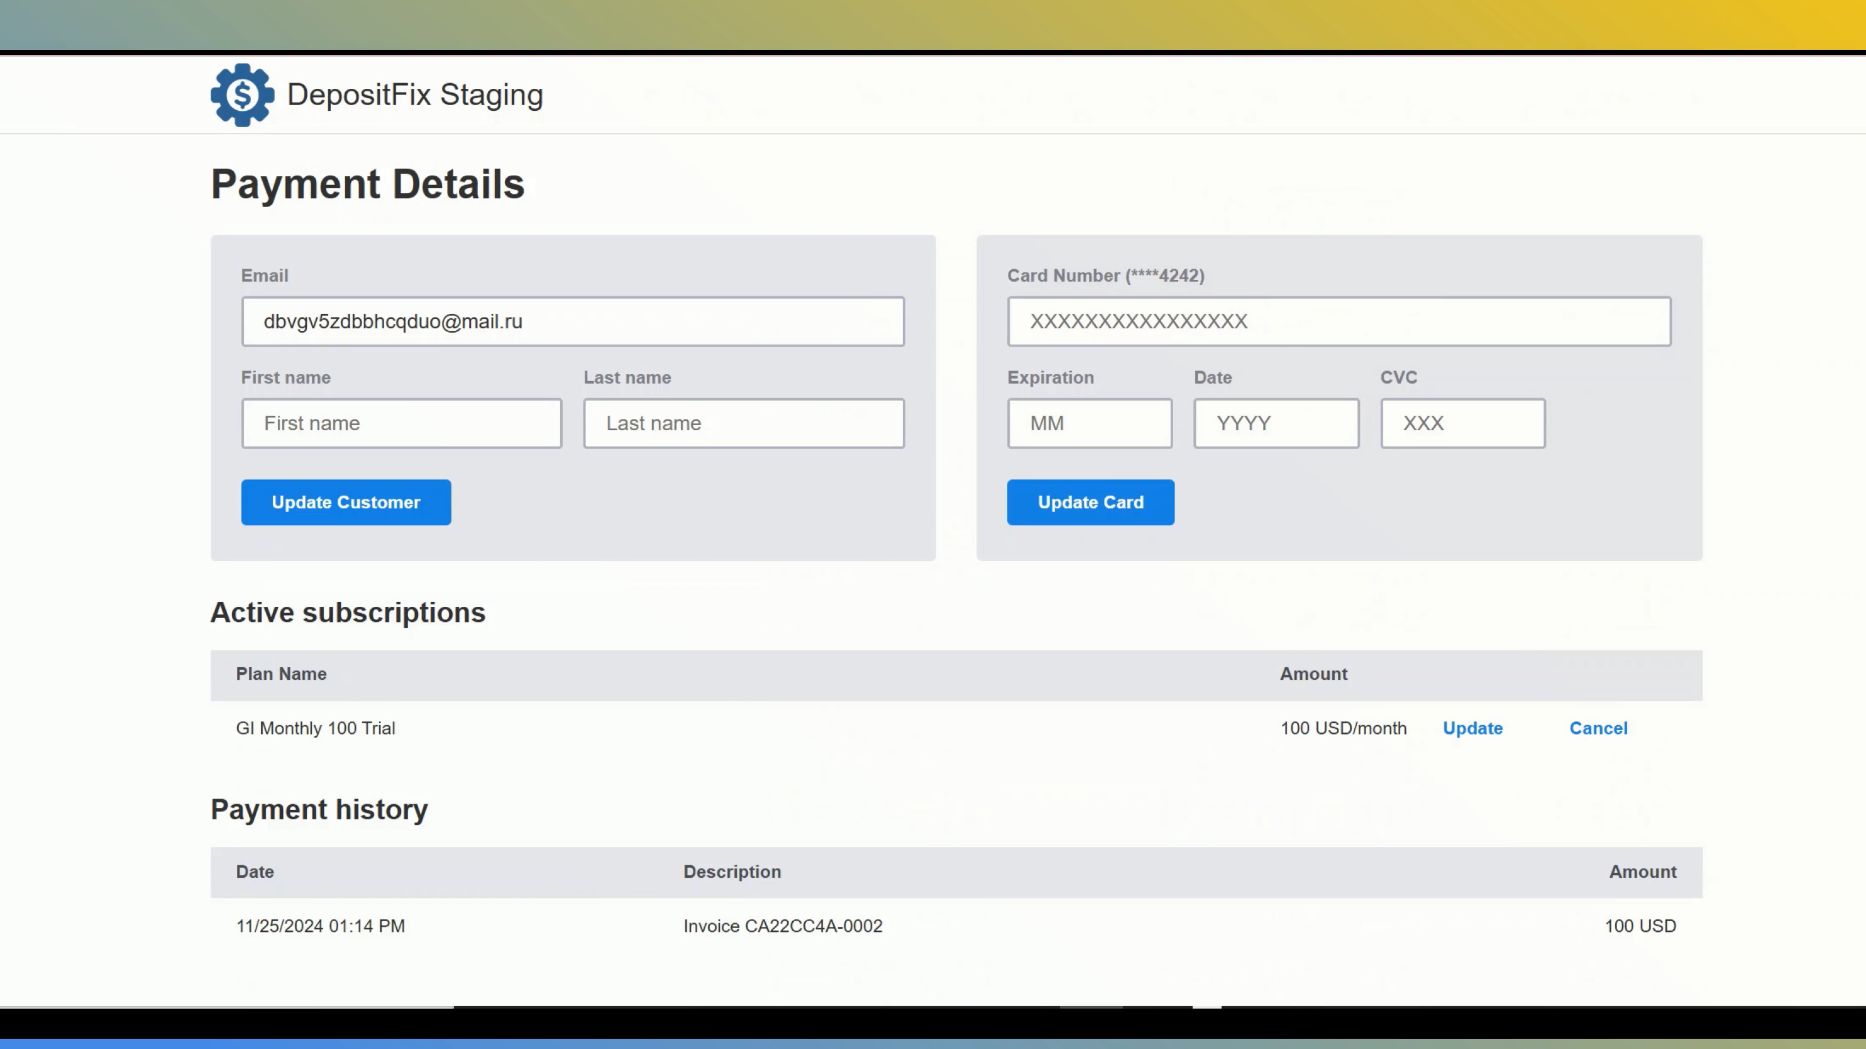The image size is (1866, 1049).
Task: Click into the First name field
Action: [401, 424]
